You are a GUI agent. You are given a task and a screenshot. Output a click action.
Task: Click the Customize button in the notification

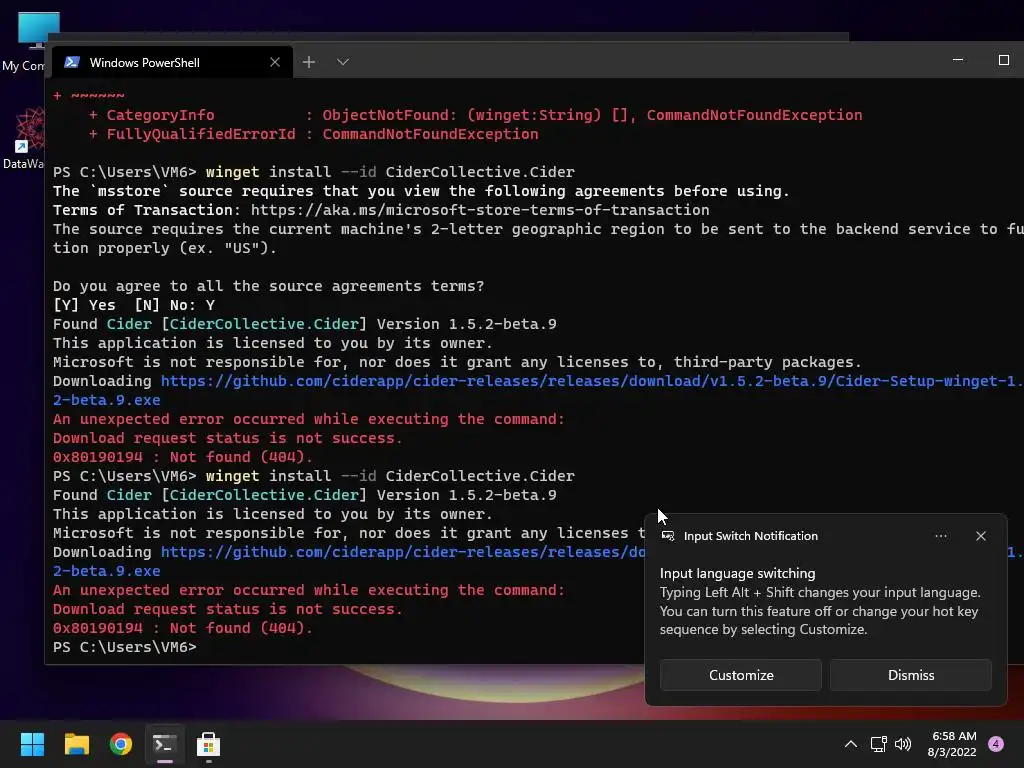point(741,675)
